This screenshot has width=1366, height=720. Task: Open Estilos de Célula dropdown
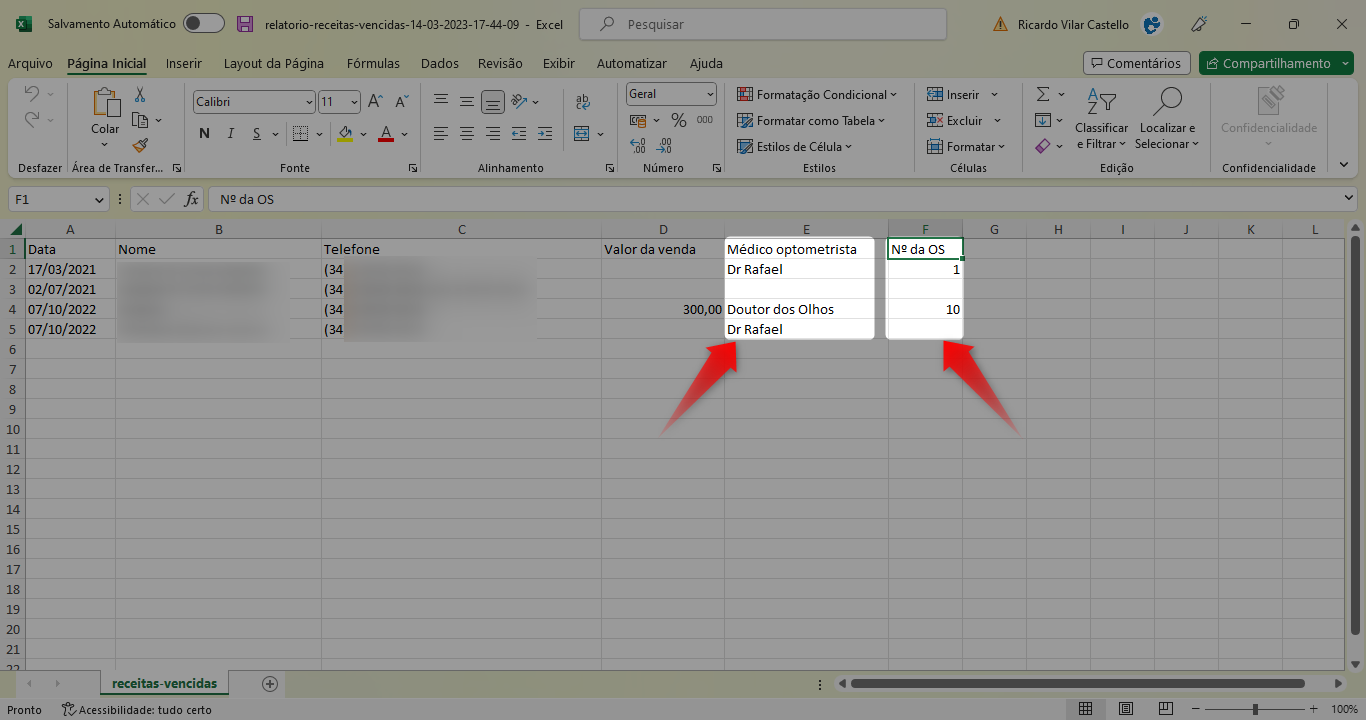[x=794, y=147]
